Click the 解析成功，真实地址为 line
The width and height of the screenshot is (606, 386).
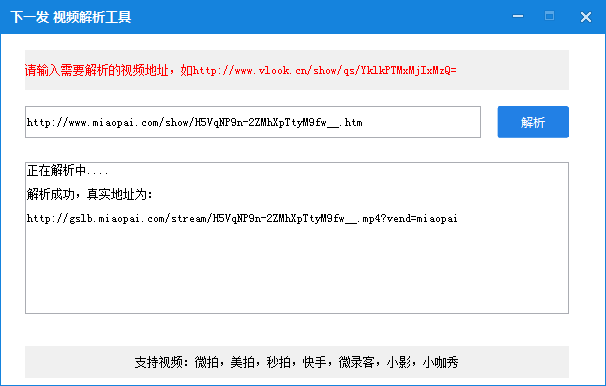coord(89,194)
